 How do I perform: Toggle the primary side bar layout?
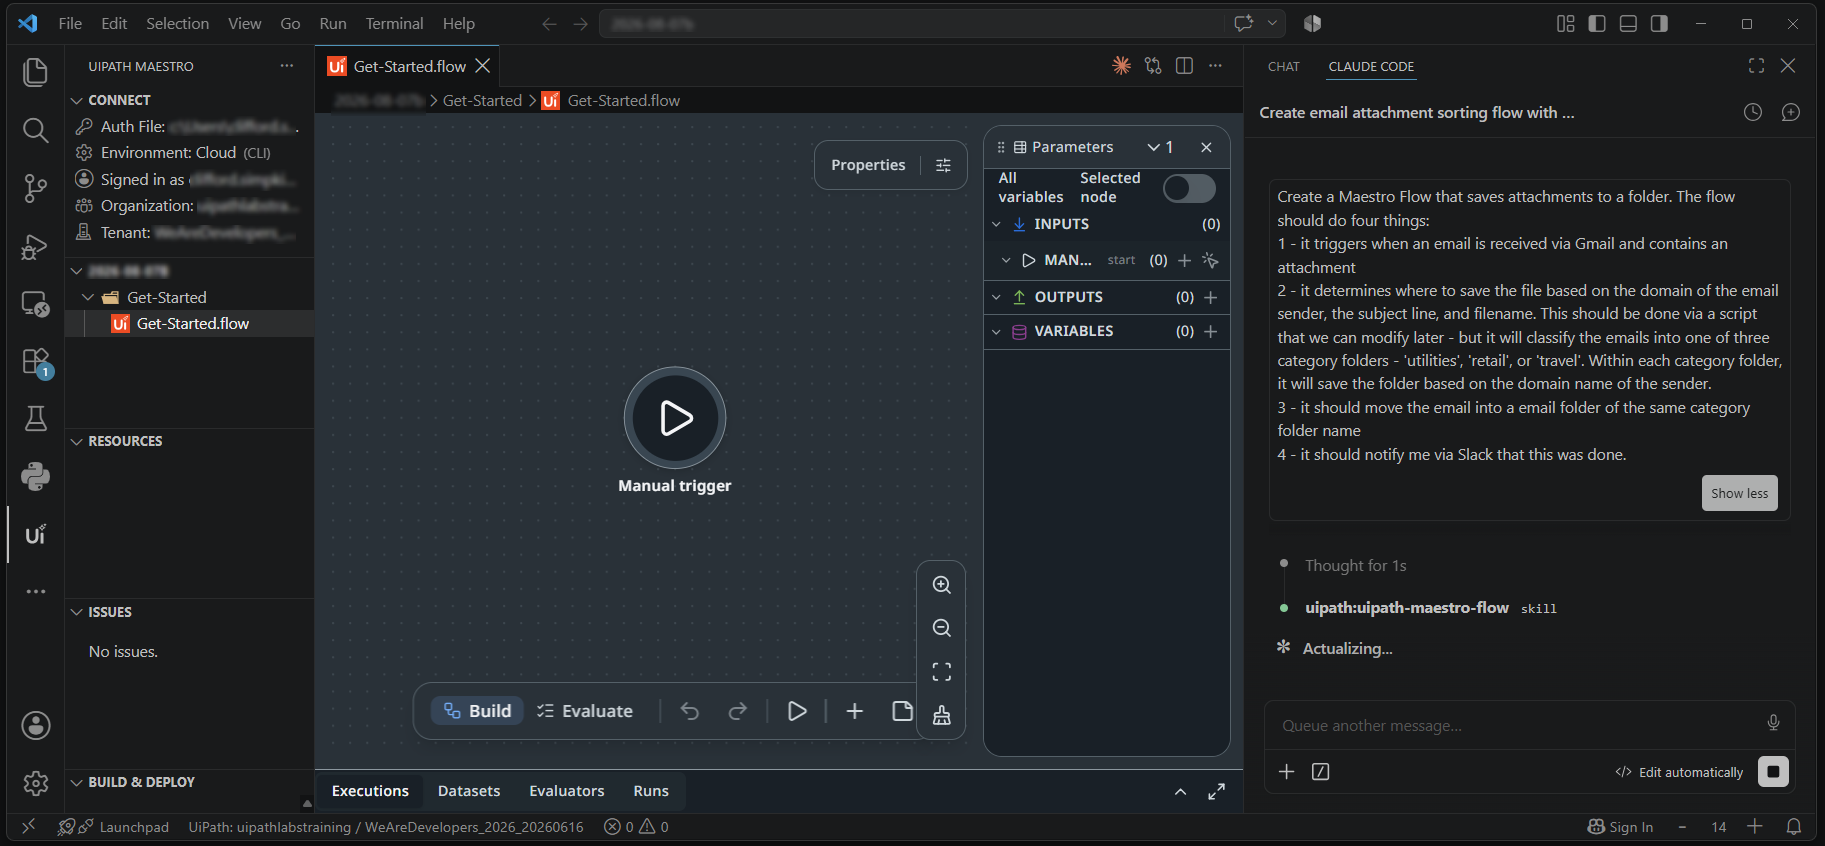pyautogui.click(x=1597, y=24)
